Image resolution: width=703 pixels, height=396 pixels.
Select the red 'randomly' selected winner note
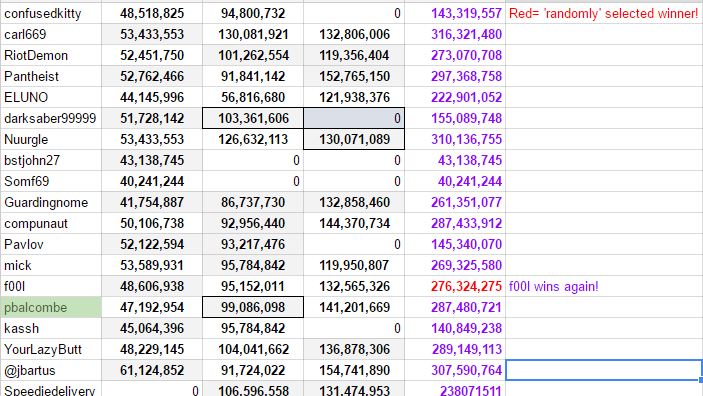click(x=604, y=13)
